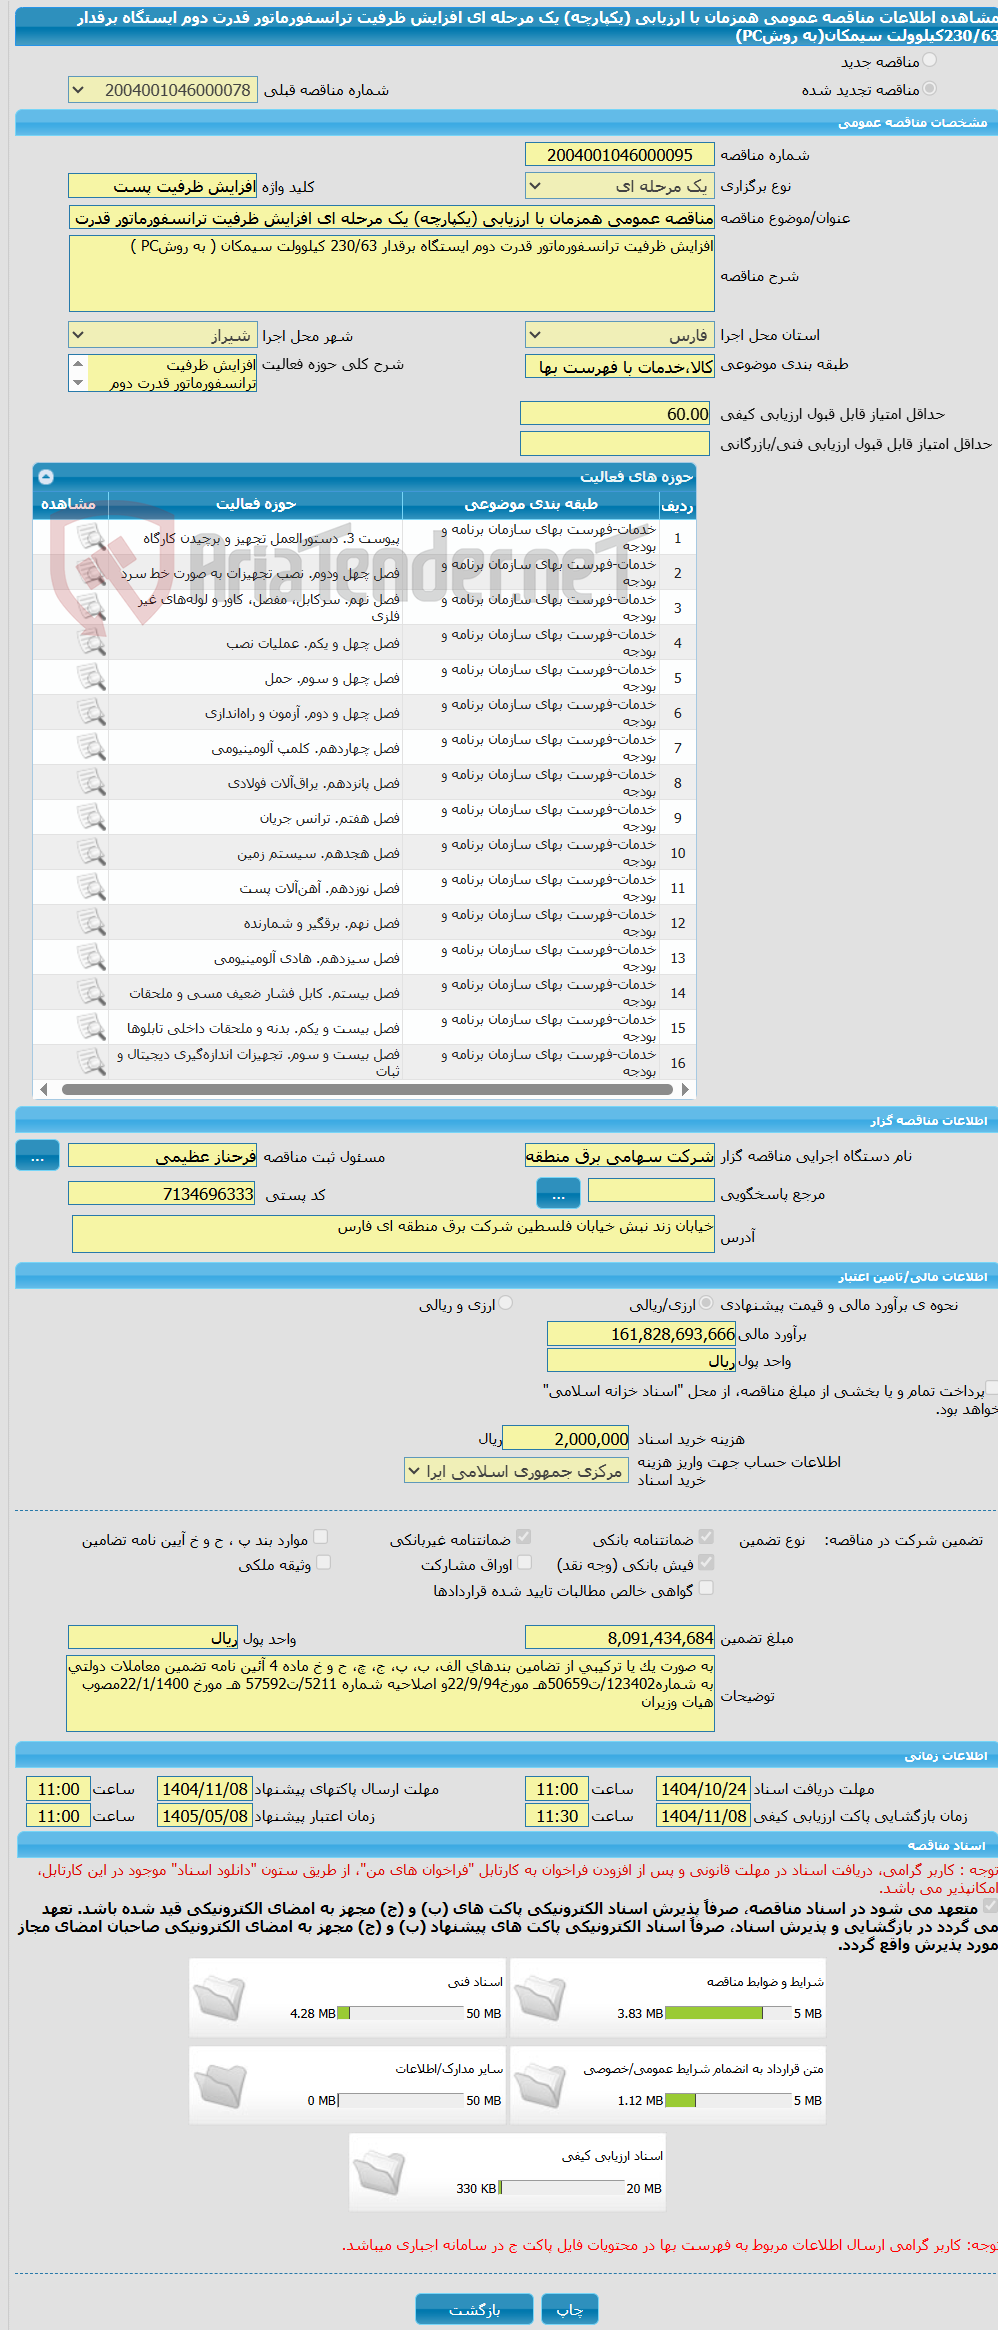Image resolution: width=998 pixels, height=2330 pixels.
Task: Click the شماره مناقصه input field
Action: click(x=620, y=154)
